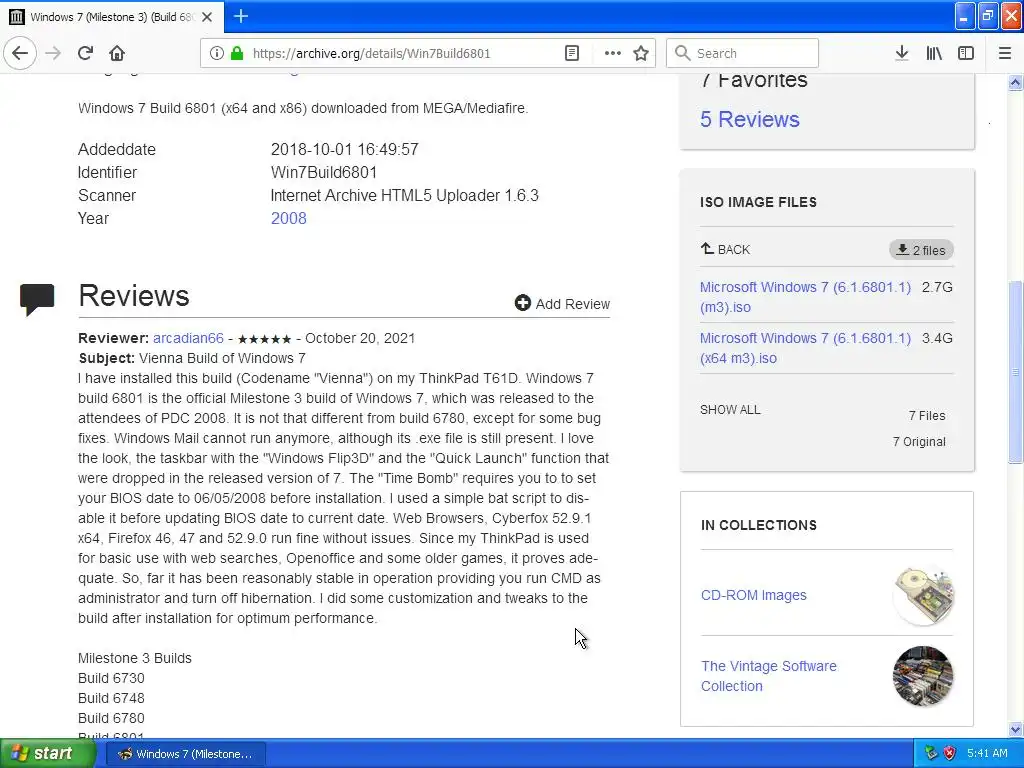Viewport: 1024px width, 768px height.
Task: Download the 2 files bundle
Action: click(x=921, y=249)
